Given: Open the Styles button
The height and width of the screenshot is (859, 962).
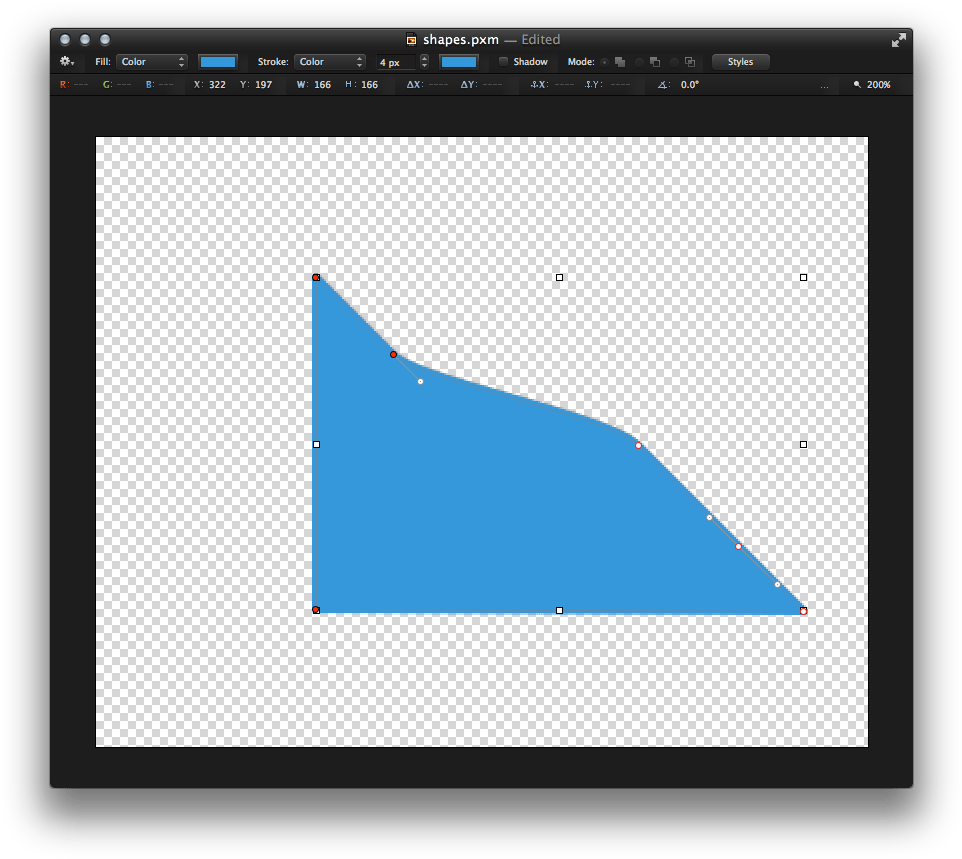Looking at the screenshot, I should pos(741,61).
